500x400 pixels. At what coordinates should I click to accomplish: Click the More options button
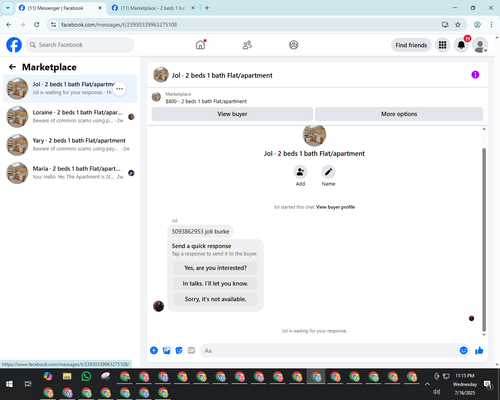point(399,114)
